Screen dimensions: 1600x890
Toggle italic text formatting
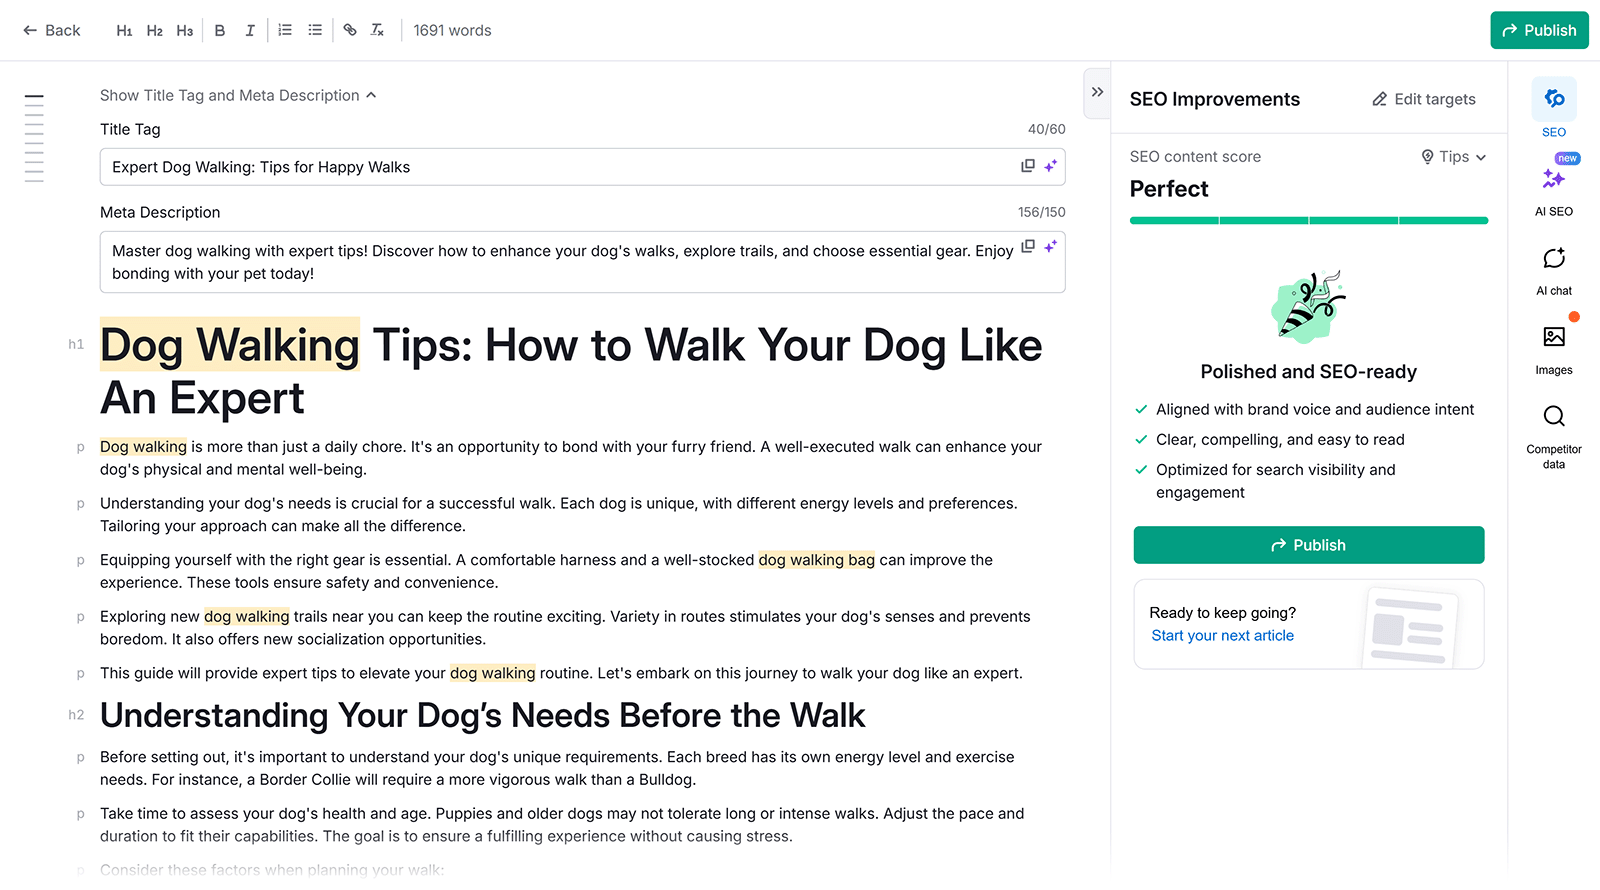coord(250,31)
